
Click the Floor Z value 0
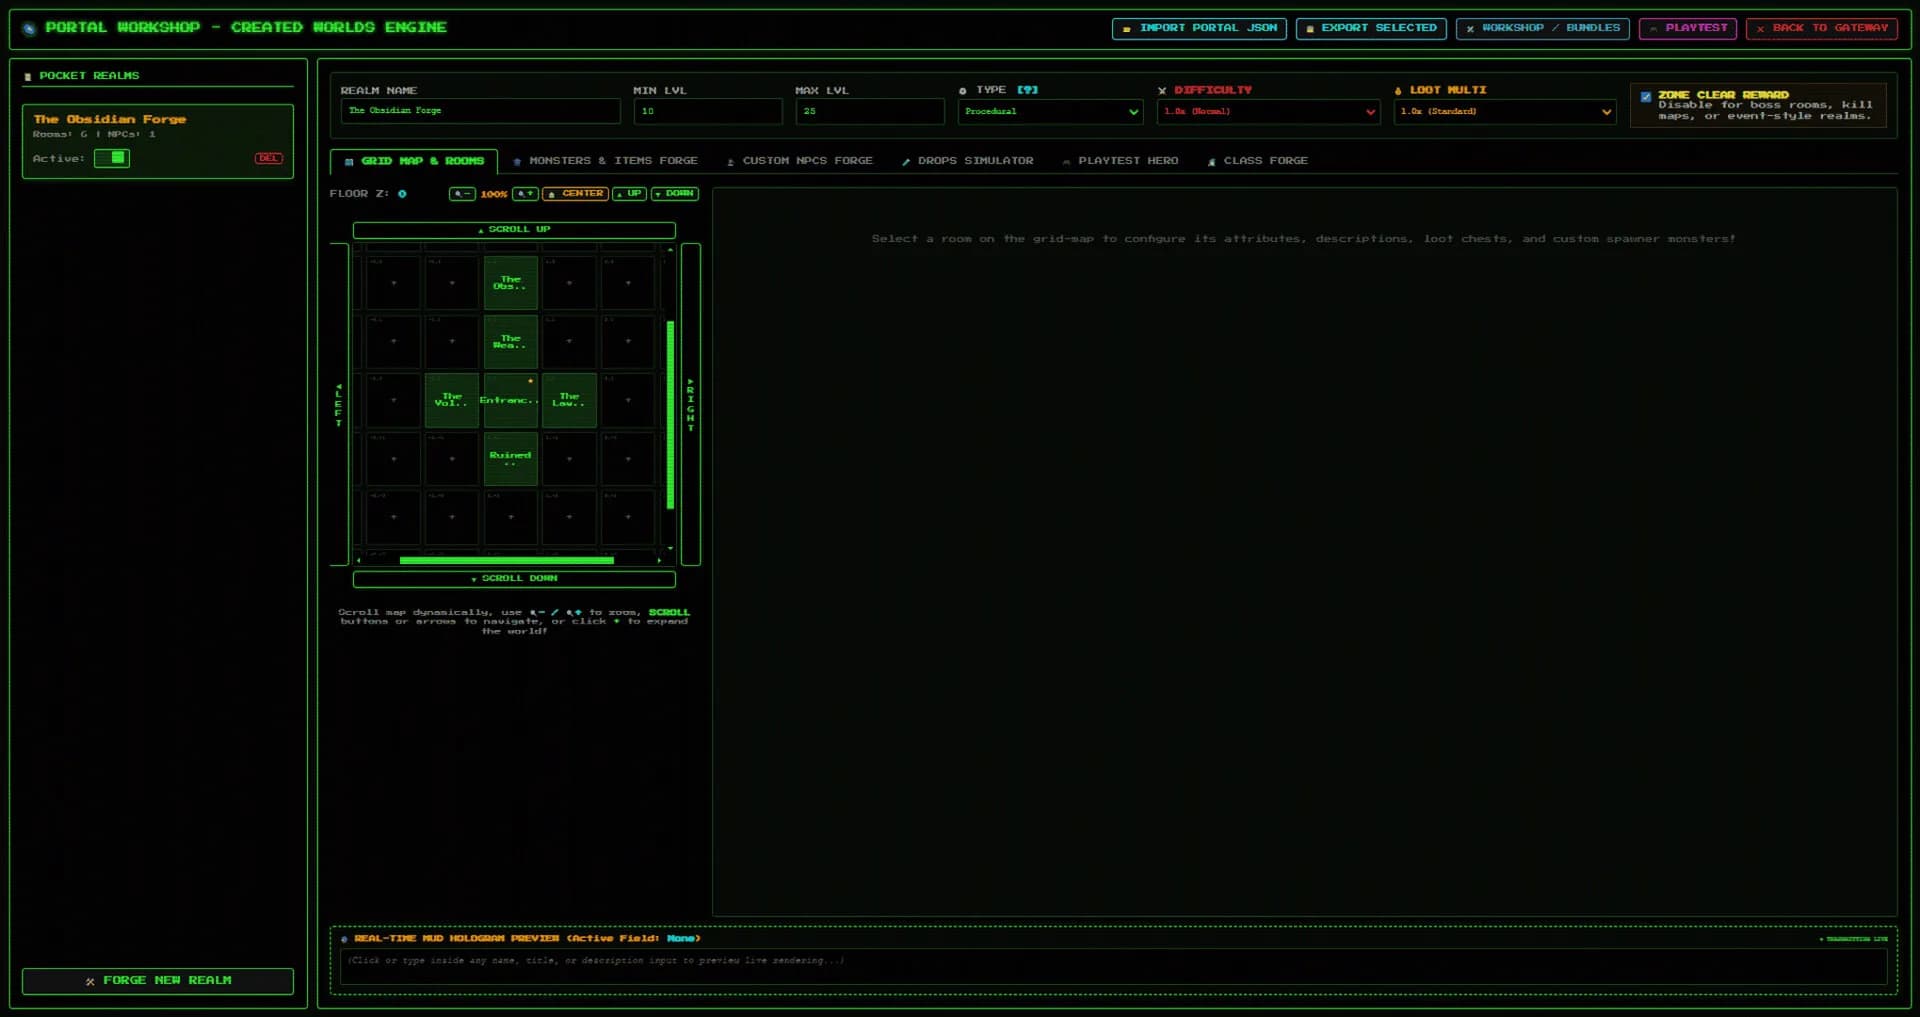click(x=402, y=194)
